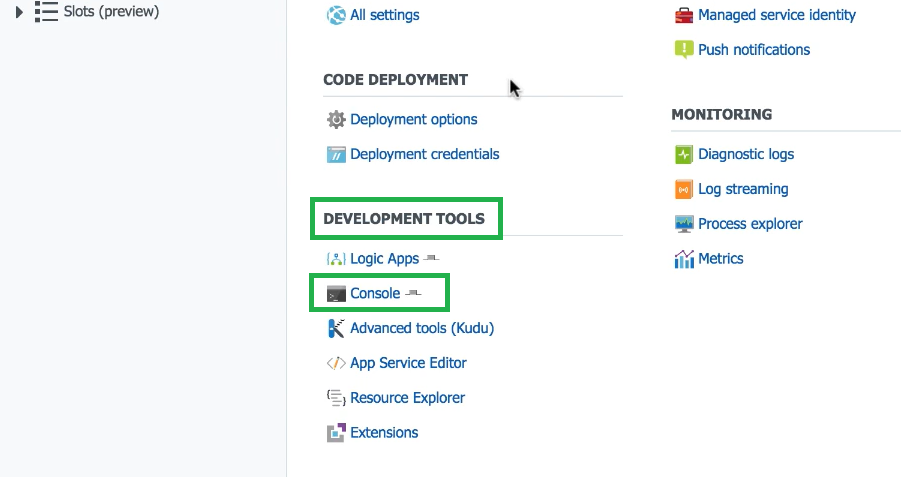Viewport: 901px width, 477px height.
Task: Click the Push notifications icon
Action: (684, 49)
